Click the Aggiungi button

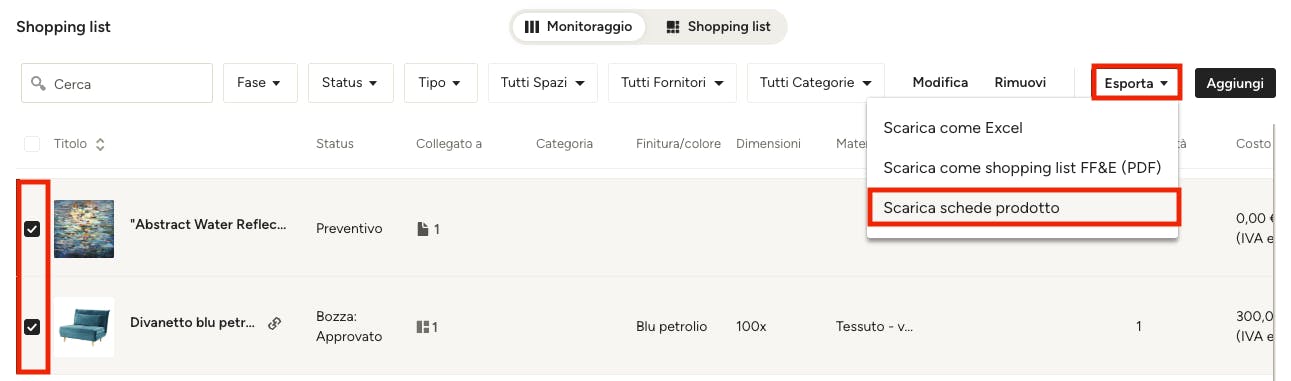(x=1236, y=83)
